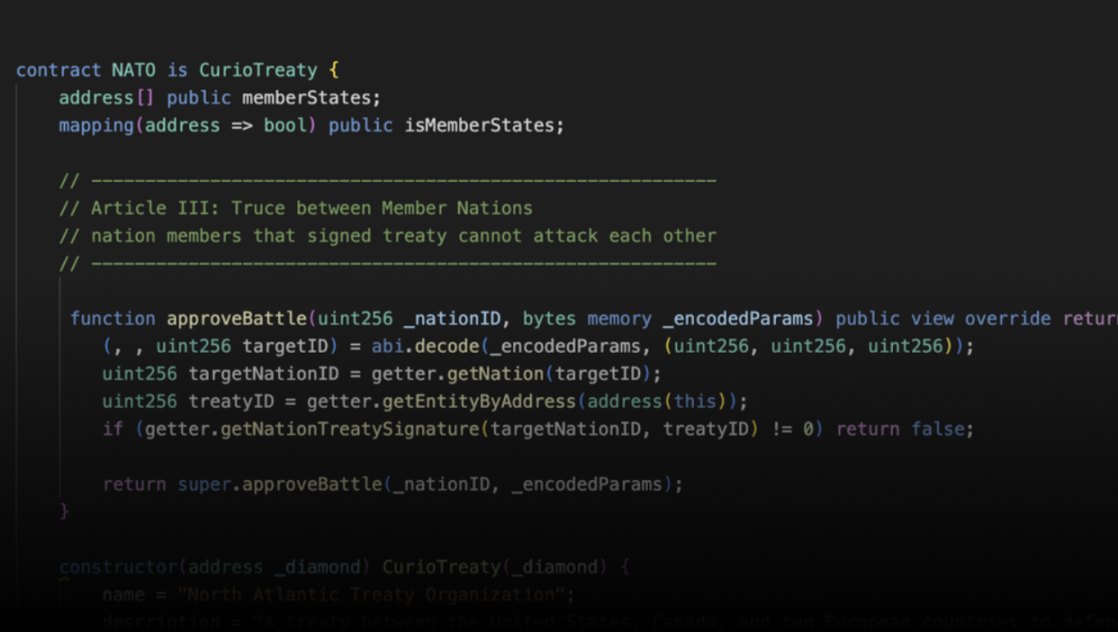This screenshot has width=1118, height=632.
Task: Click the 'getNationTreatySignature' method call
Action: [x=349, y=429]
